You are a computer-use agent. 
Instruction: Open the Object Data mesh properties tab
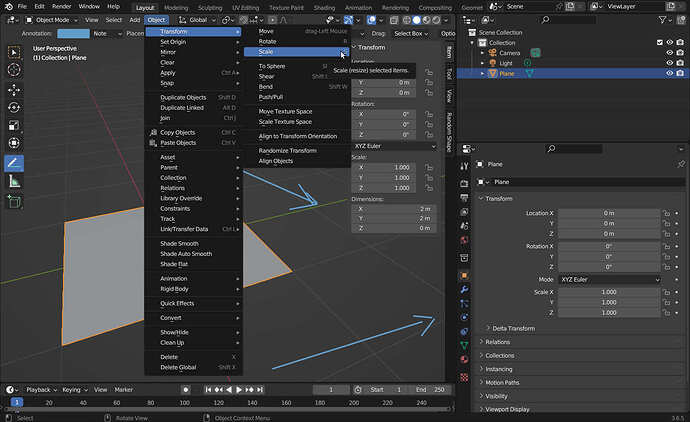464,345
